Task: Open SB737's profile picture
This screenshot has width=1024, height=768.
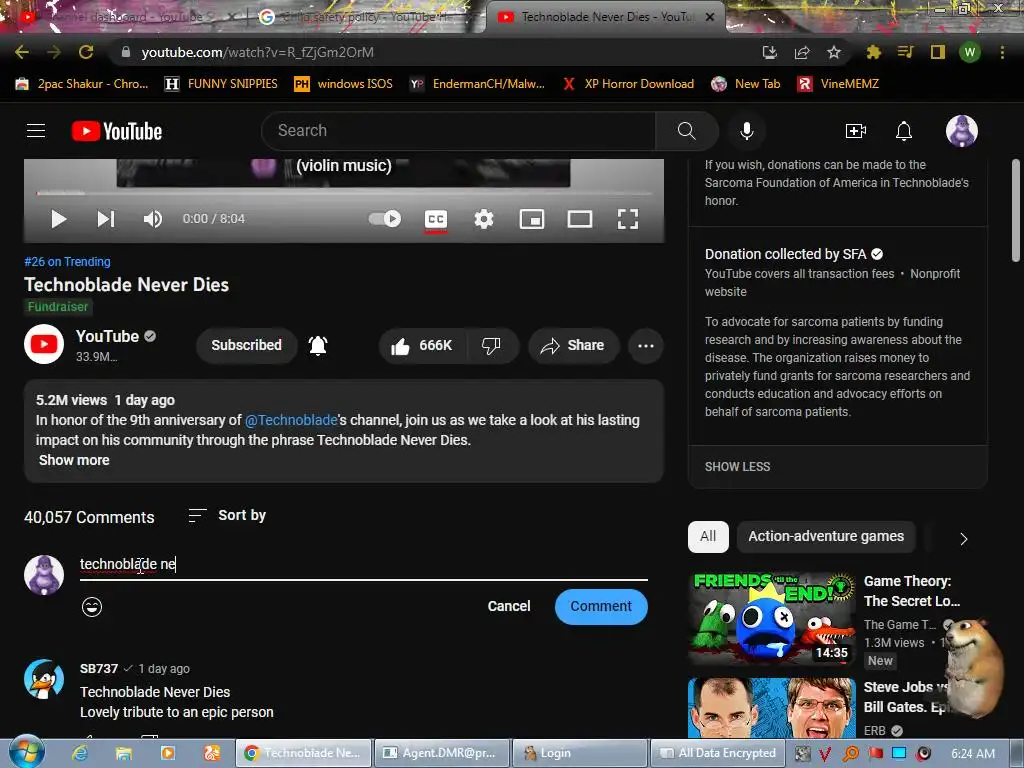Action: pyautogui.click(x=44, y=679)
